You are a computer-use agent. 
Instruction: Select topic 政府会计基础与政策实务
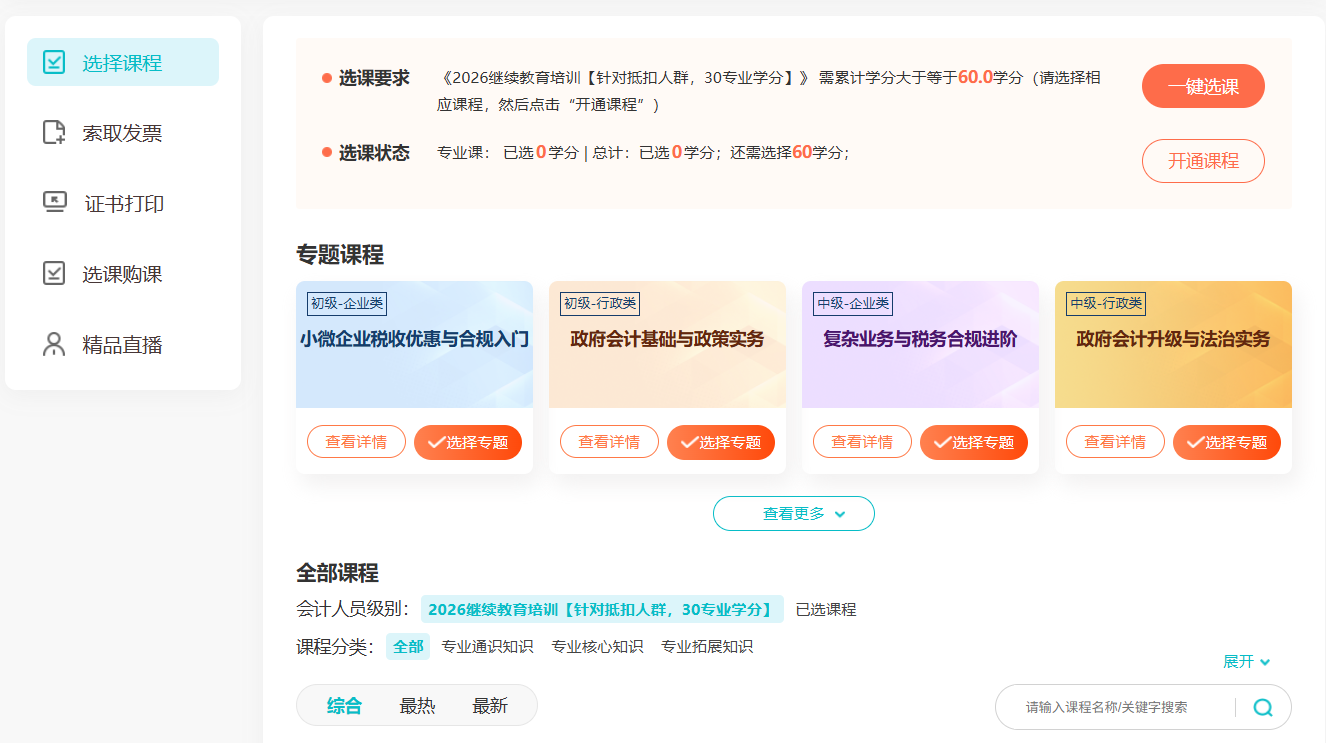(x=721, y=442)
